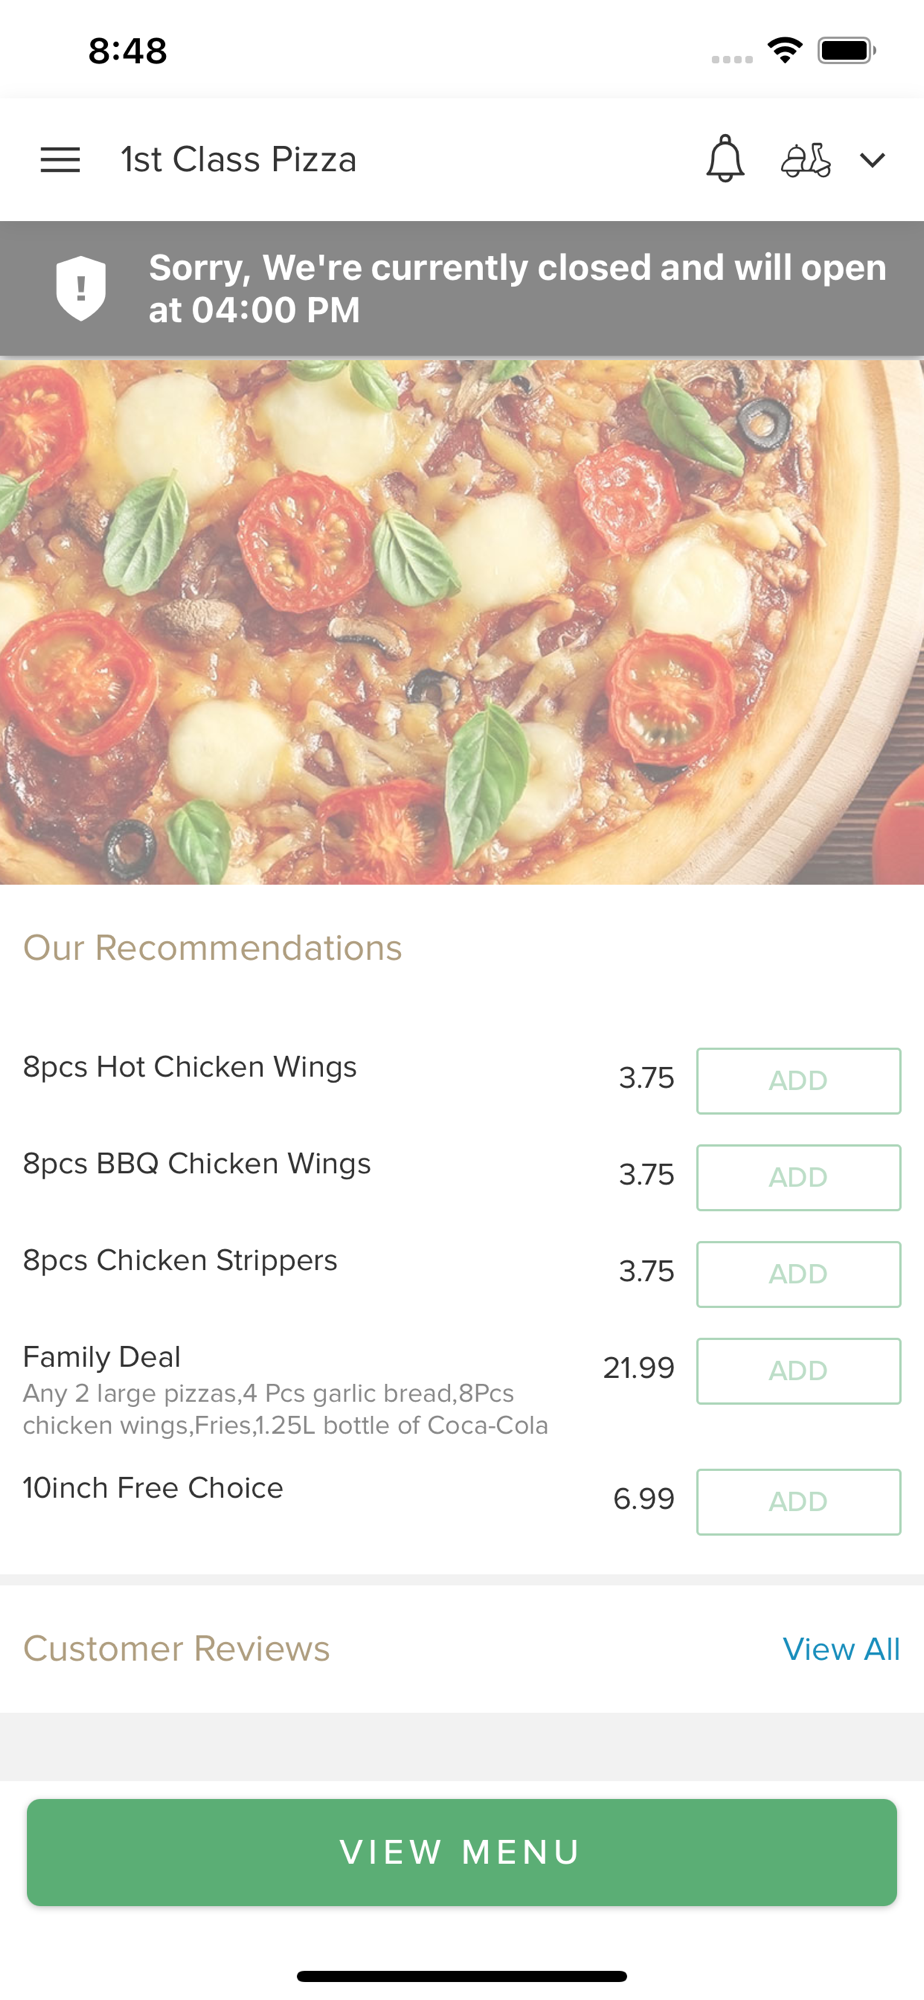Tap the battery status icon
Viewport: 924px width, 2000px height.
(846, 50)
